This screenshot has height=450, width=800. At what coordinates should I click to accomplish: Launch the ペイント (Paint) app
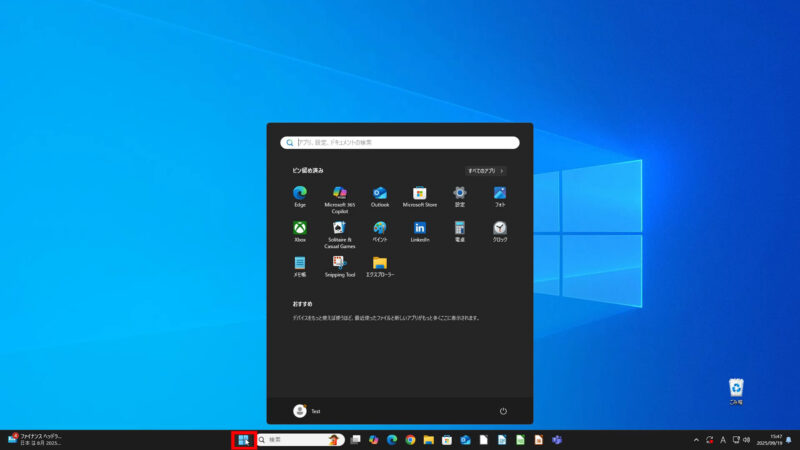pos(380,229)
